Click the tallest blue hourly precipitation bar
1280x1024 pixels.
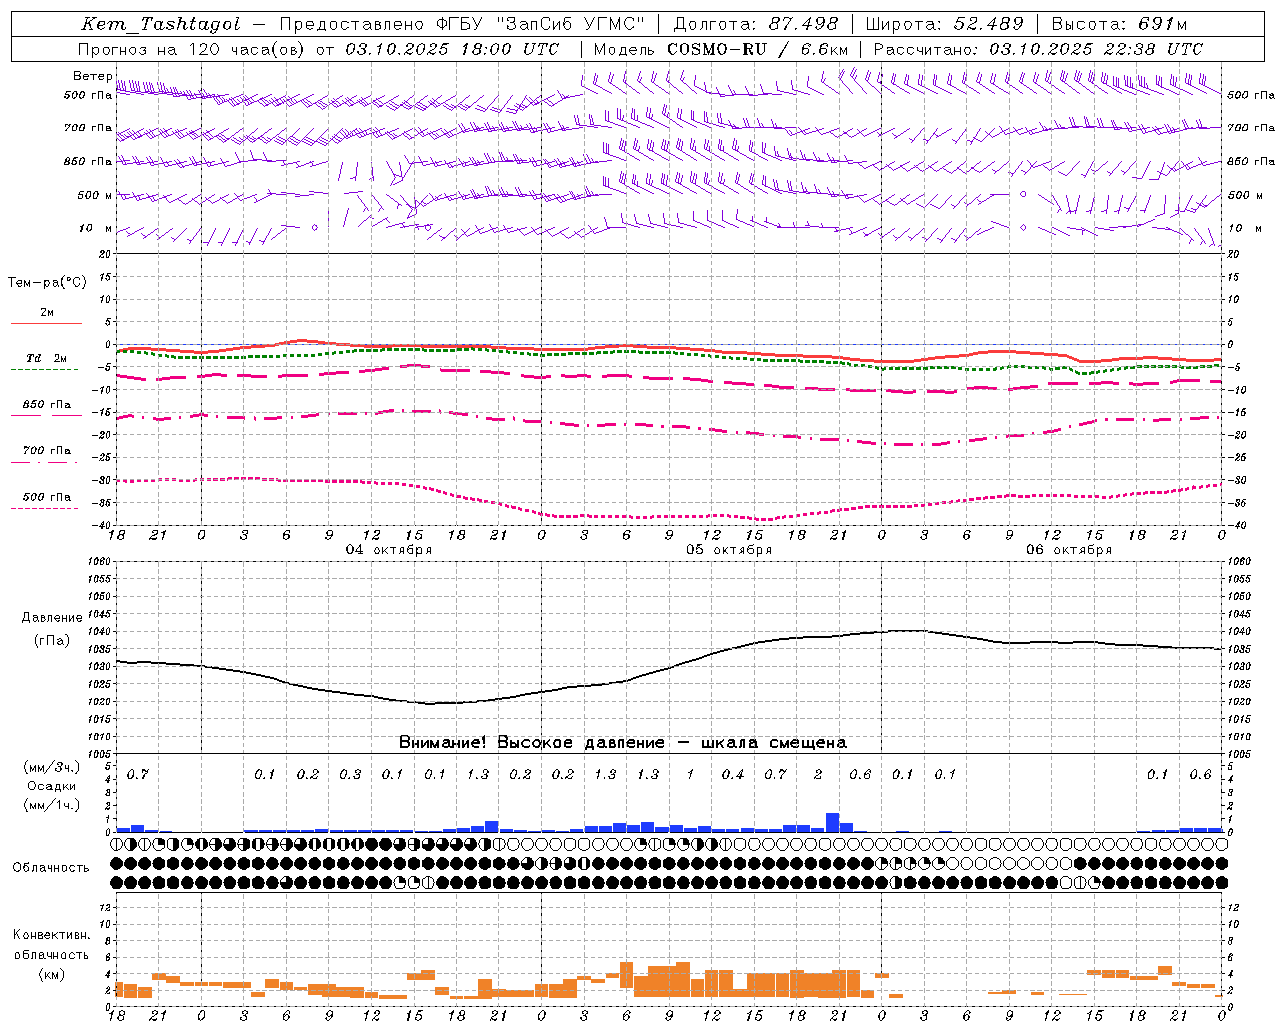click(x=832, y=822)
